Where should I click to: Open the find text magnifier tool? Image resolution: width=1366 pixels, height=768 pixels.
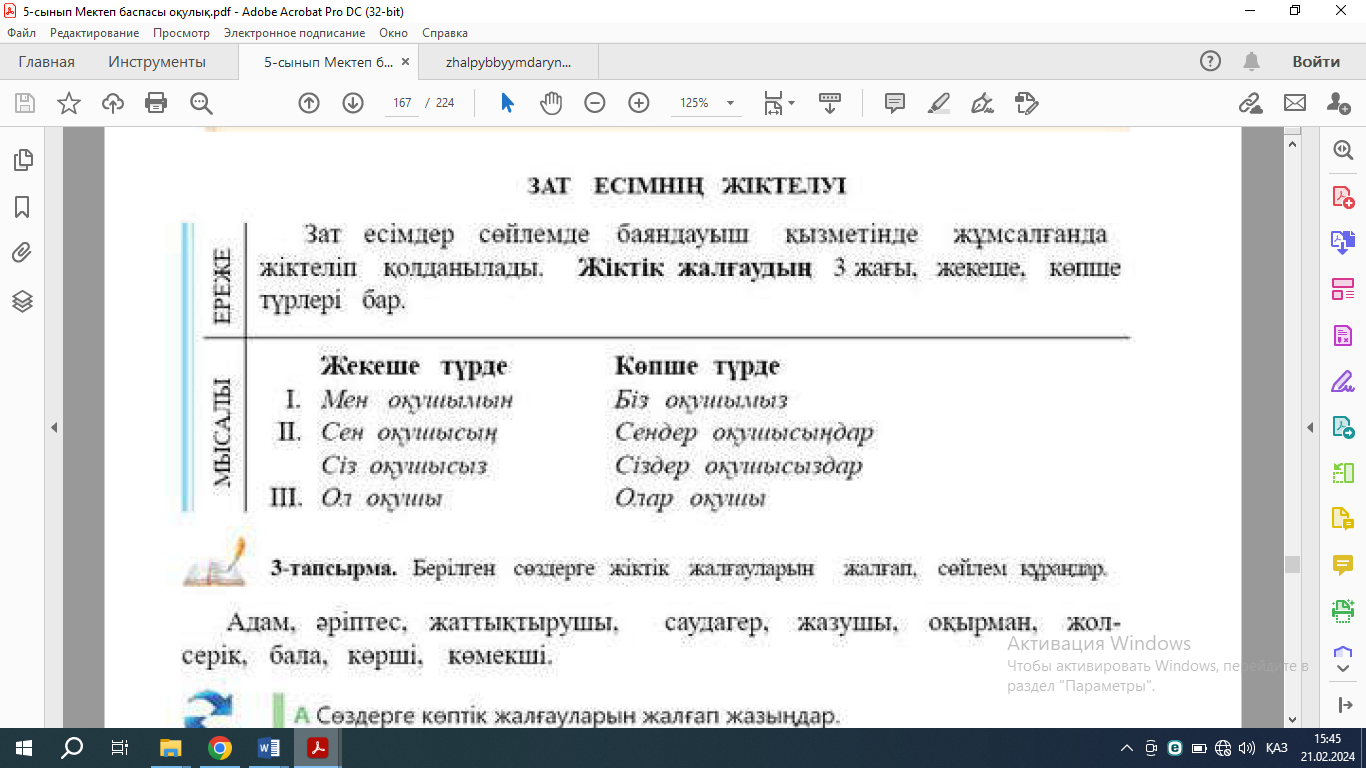pyautogui.click(x=201, y=103)
